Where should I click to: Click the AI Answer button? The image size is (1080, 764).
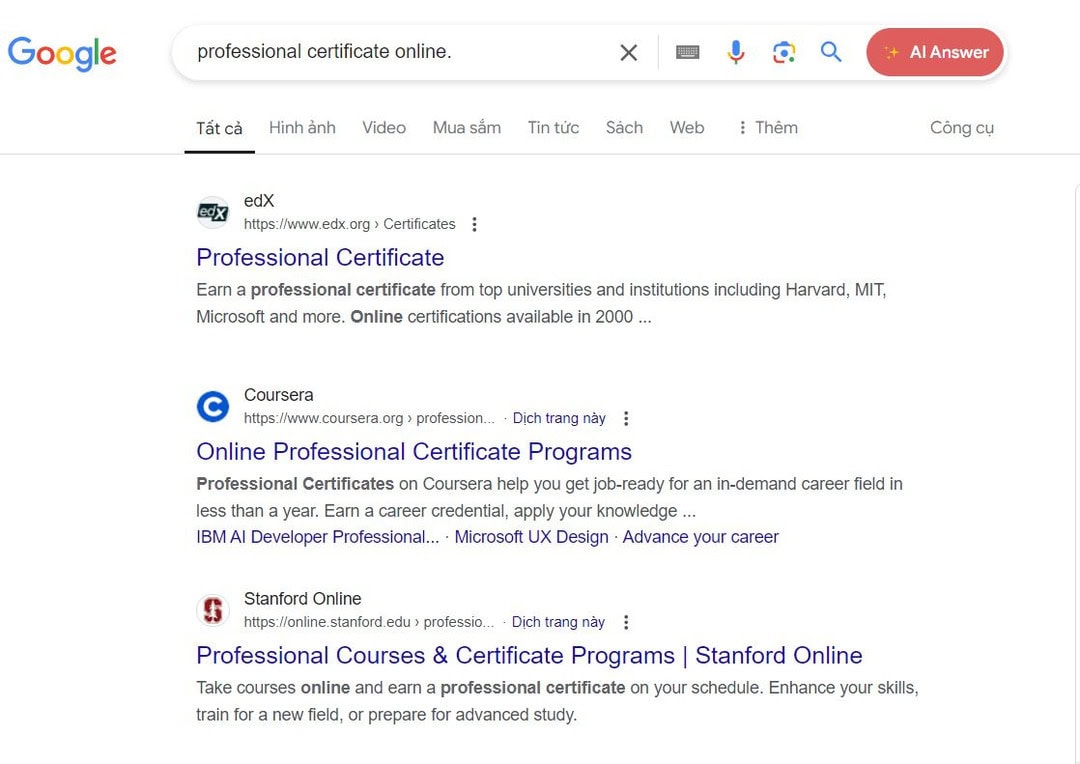pyautogui.click(x=935, y=52)
